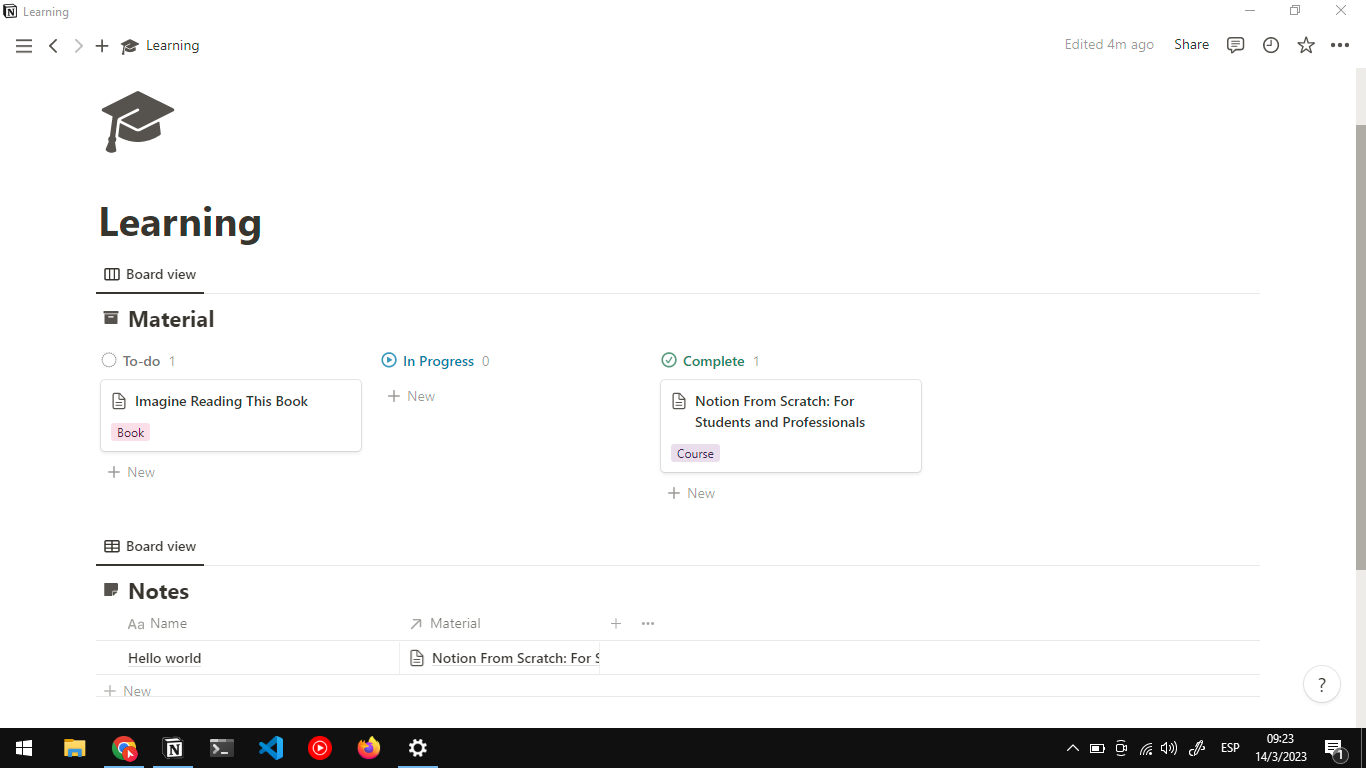Click the Learning page title
The width and height of the screenshot is (1366, 768).
click(180, 222)
